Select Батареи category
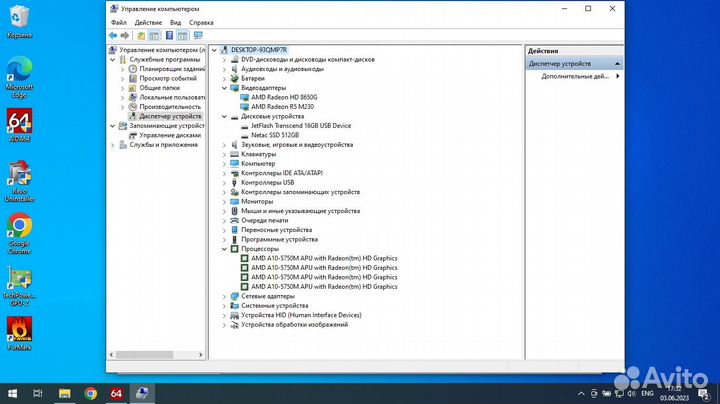Image resolution: width=720 pixels, height=404 pixels. [253, 79]
